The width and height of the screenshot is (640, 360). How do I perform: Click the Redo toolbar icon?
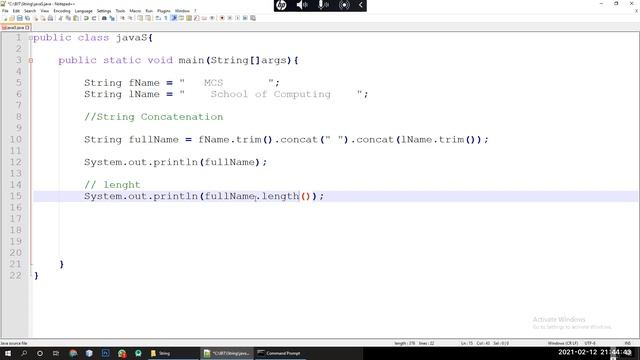[x=94, y=18]
